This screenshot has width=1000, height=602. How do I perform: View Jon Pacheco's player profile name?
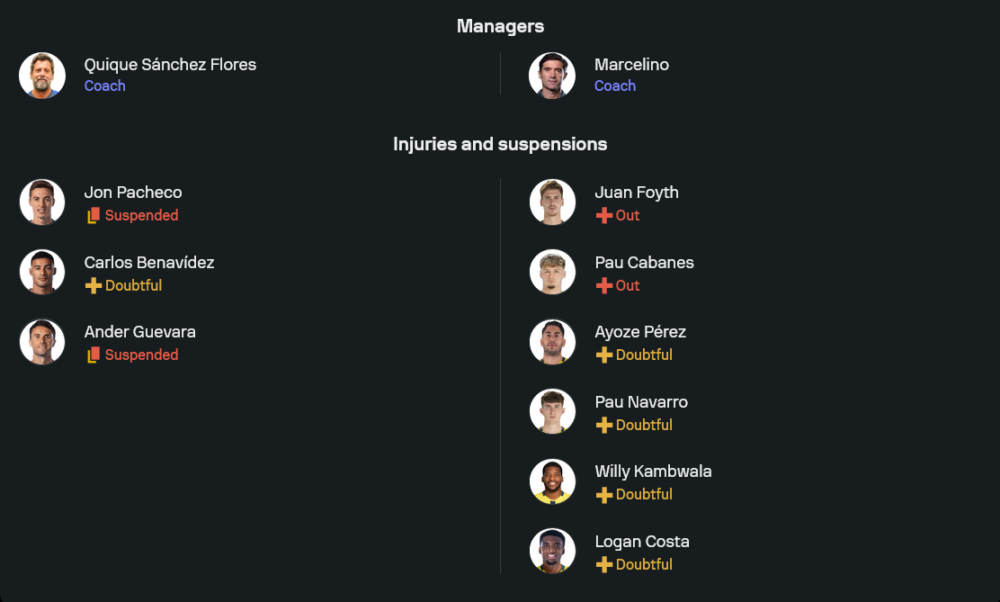click(133, 192)
